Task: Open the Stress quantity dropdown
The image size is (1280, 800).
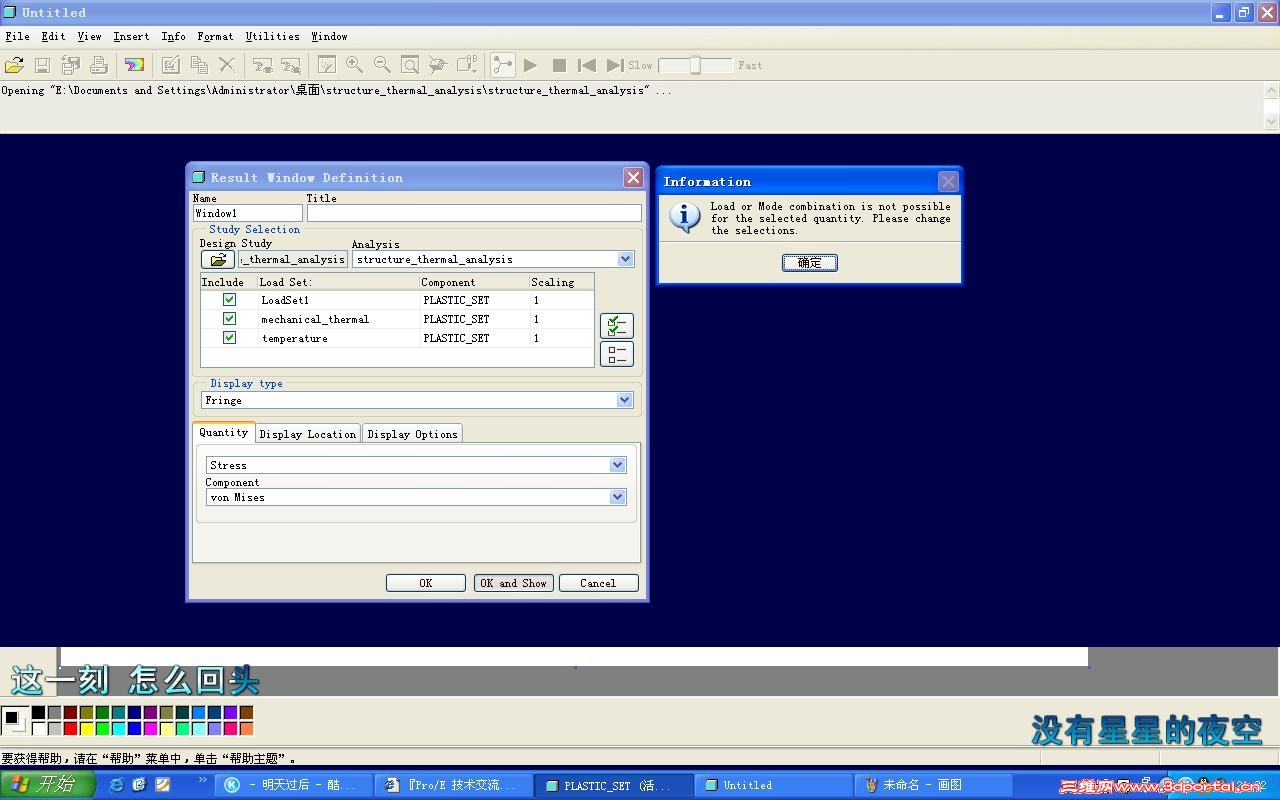Action: (x=416, y=465)
